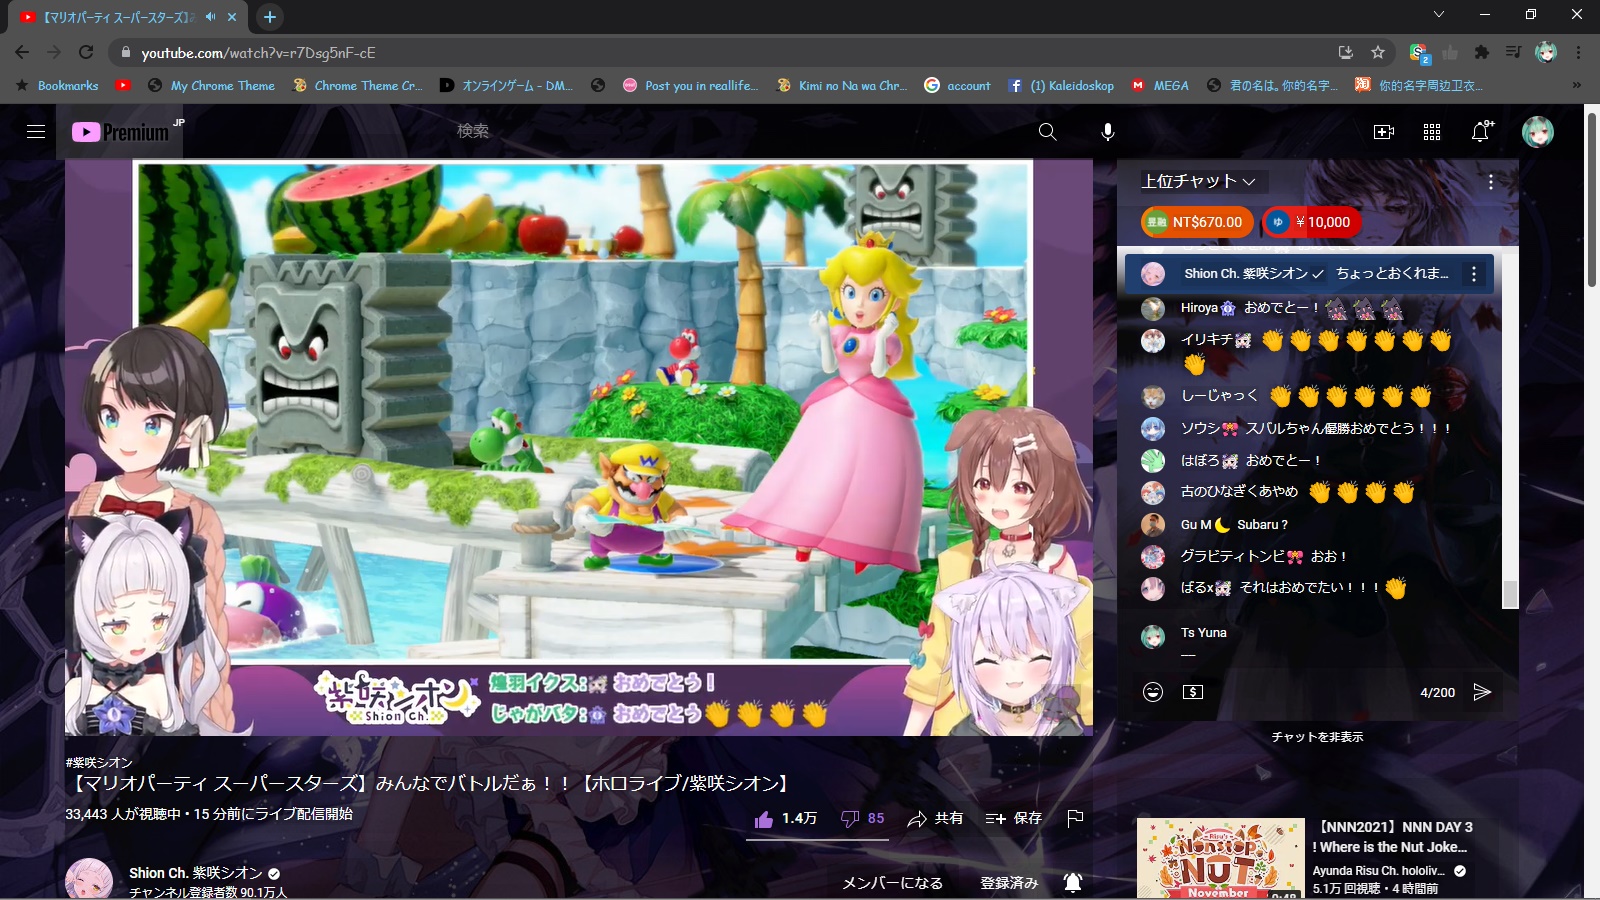1600x900 pixels.
Task: Click the chat panel scrollbar thumb
Action: point(1510,594)
